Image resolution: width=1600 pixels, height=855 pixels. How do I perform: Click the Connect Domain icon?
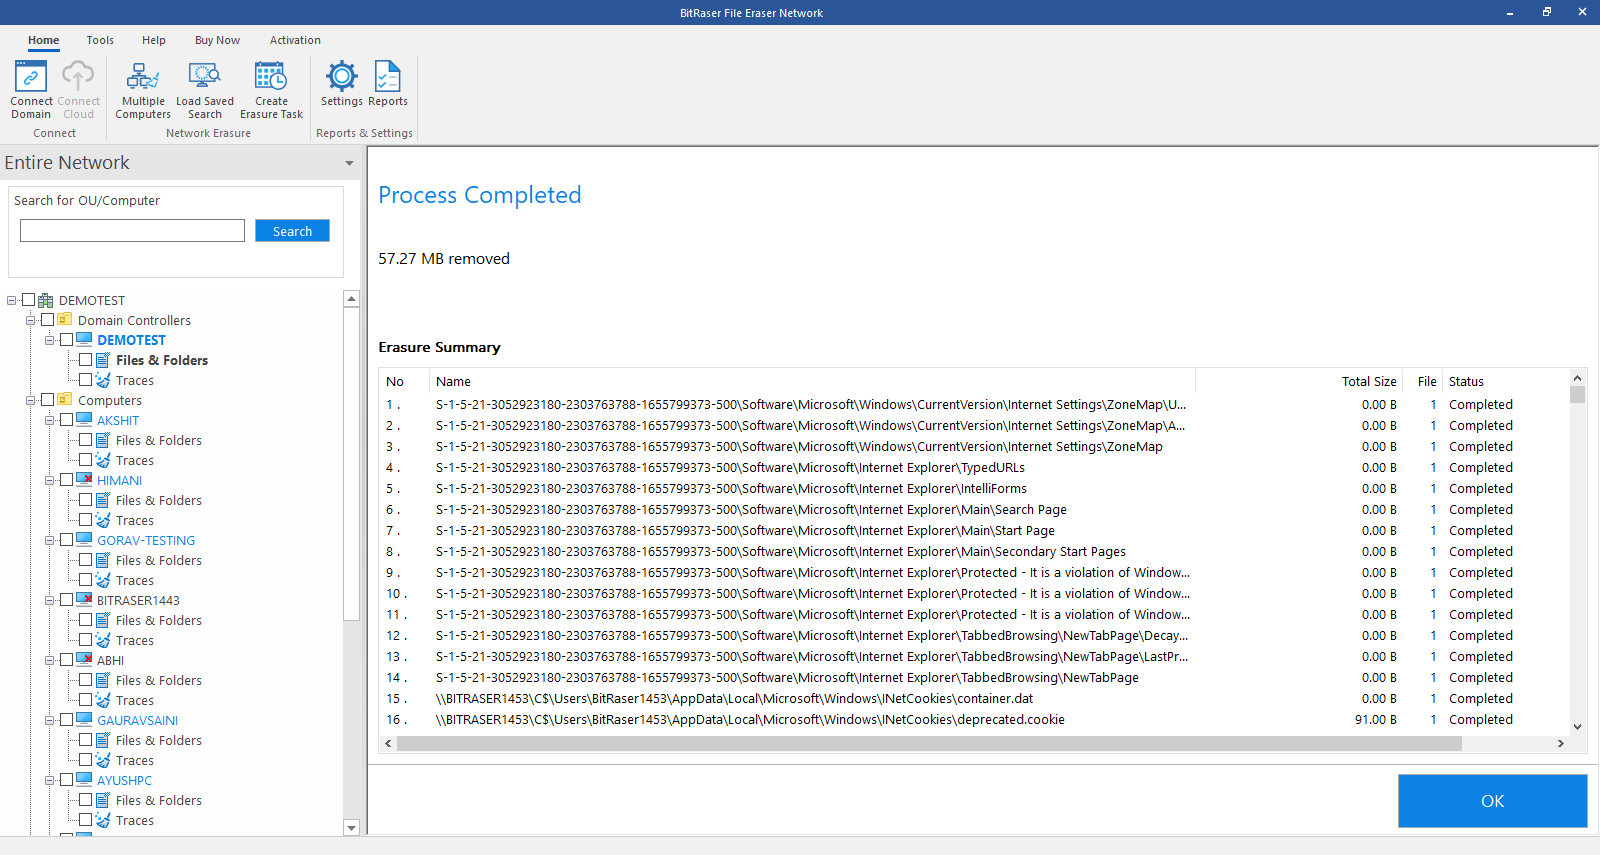pyautogui.click(x=31, y=76)
